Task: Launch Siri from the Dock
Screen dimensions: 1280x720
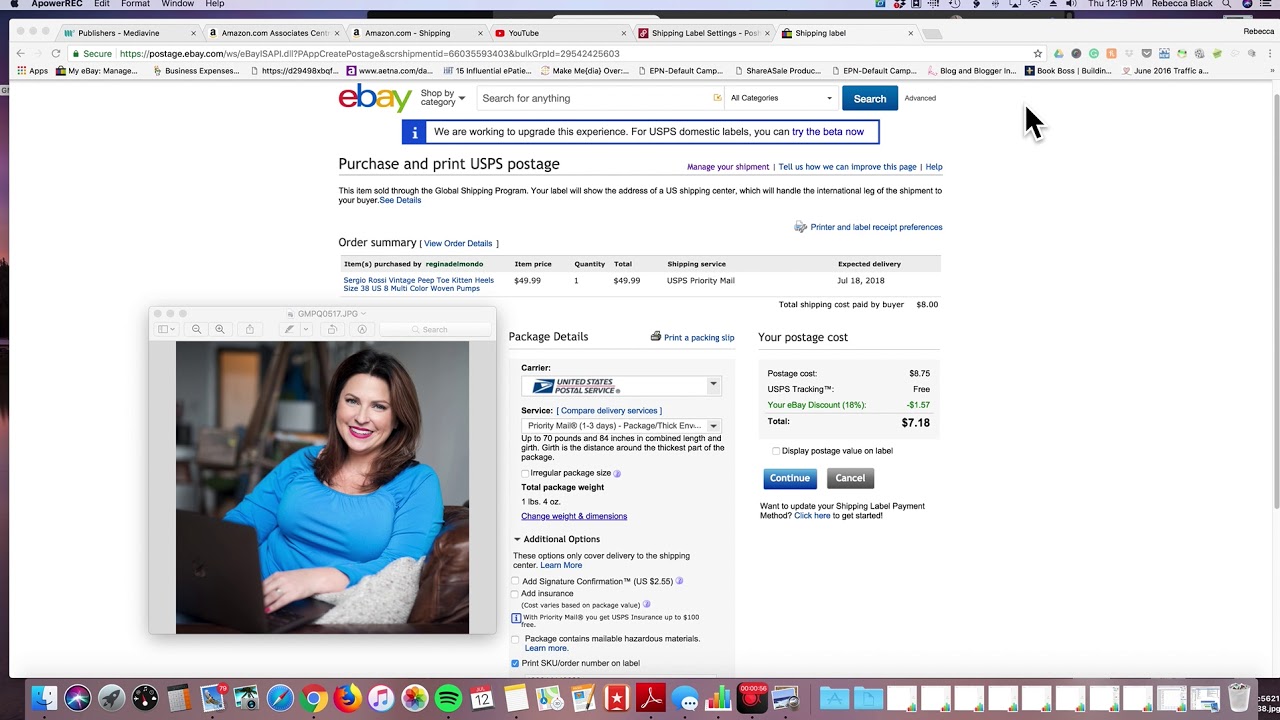Action: (78, 698)
